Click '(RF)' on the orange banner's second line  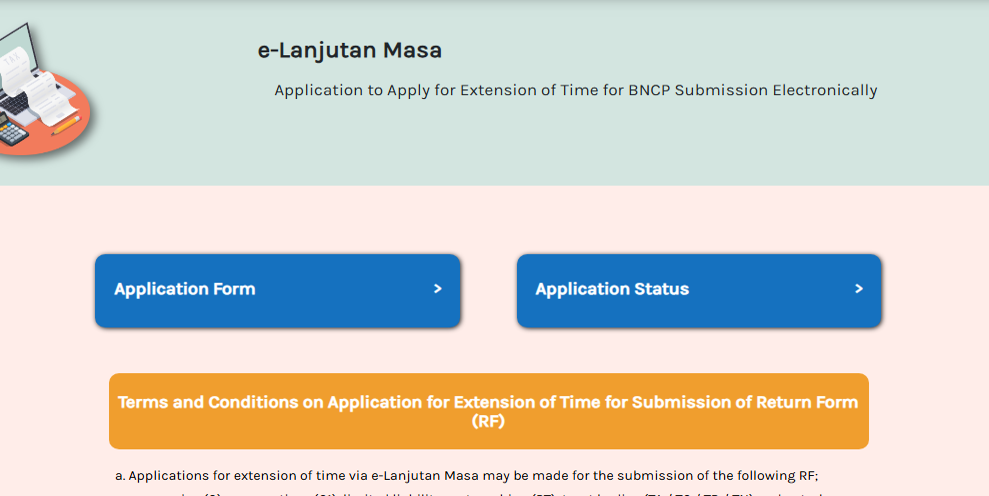[489, 421]
